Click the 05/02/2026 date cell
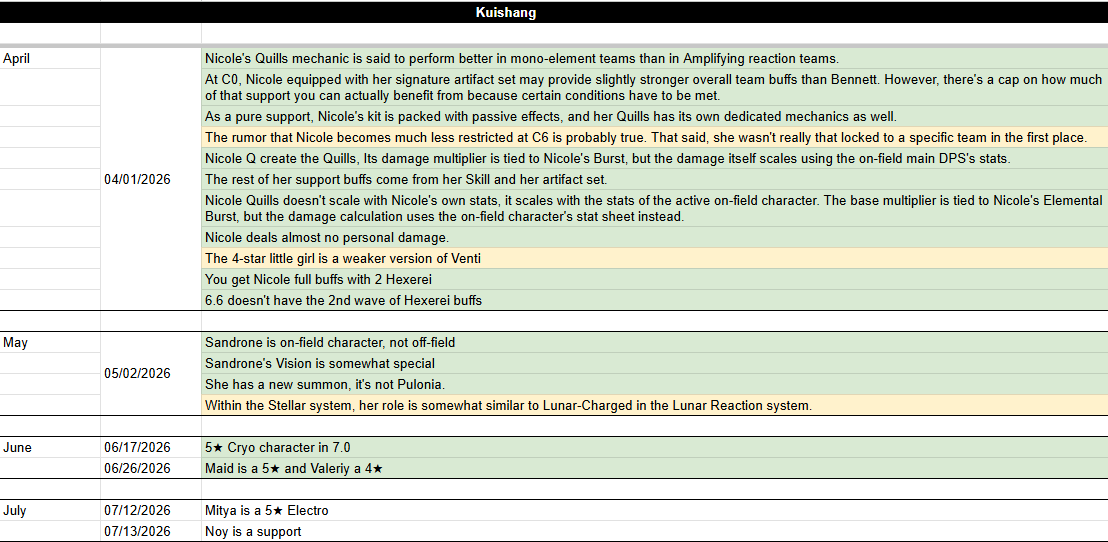This screenshot has width=1108, height=542. click(151, 373)
